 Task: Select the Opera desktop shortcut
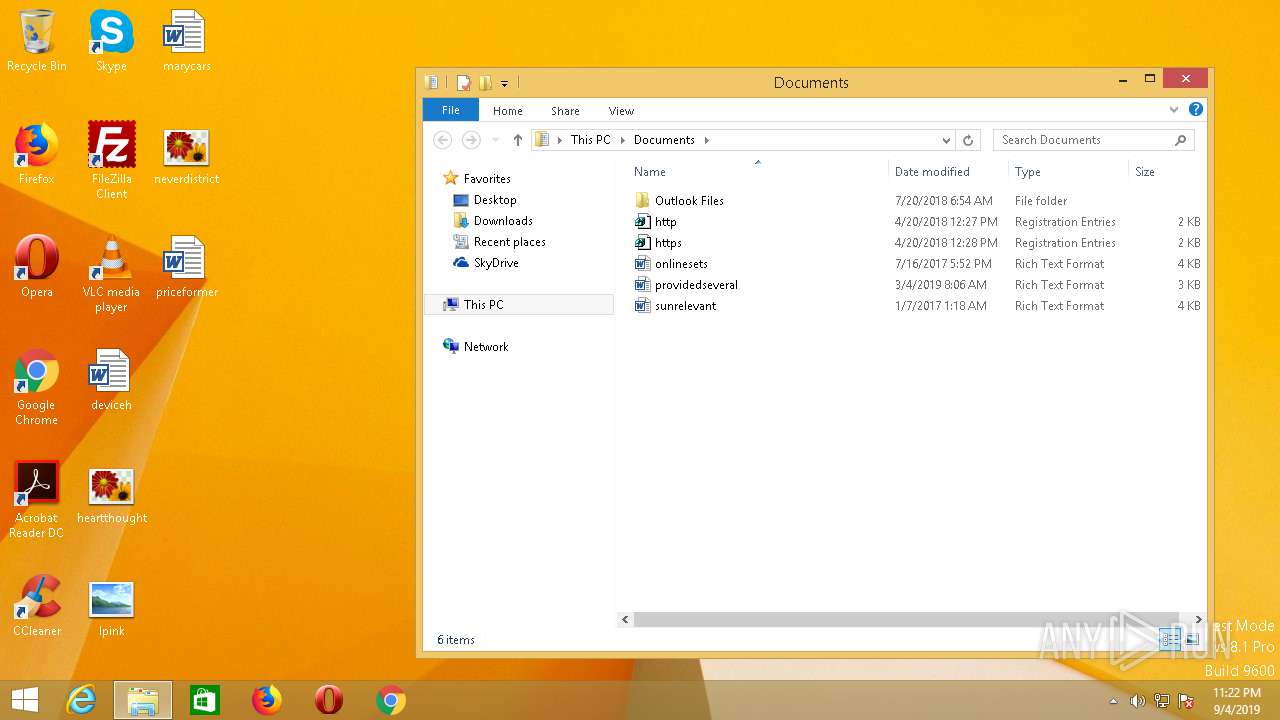37,267
